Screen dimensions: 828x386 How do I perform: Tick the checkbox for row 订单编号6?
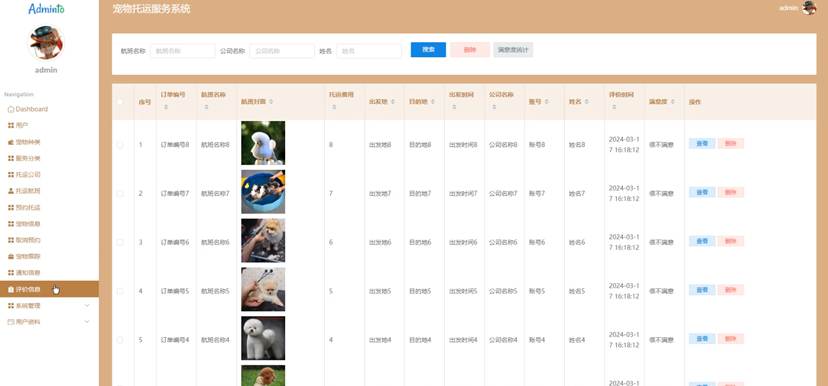click(x=120, y=242)
